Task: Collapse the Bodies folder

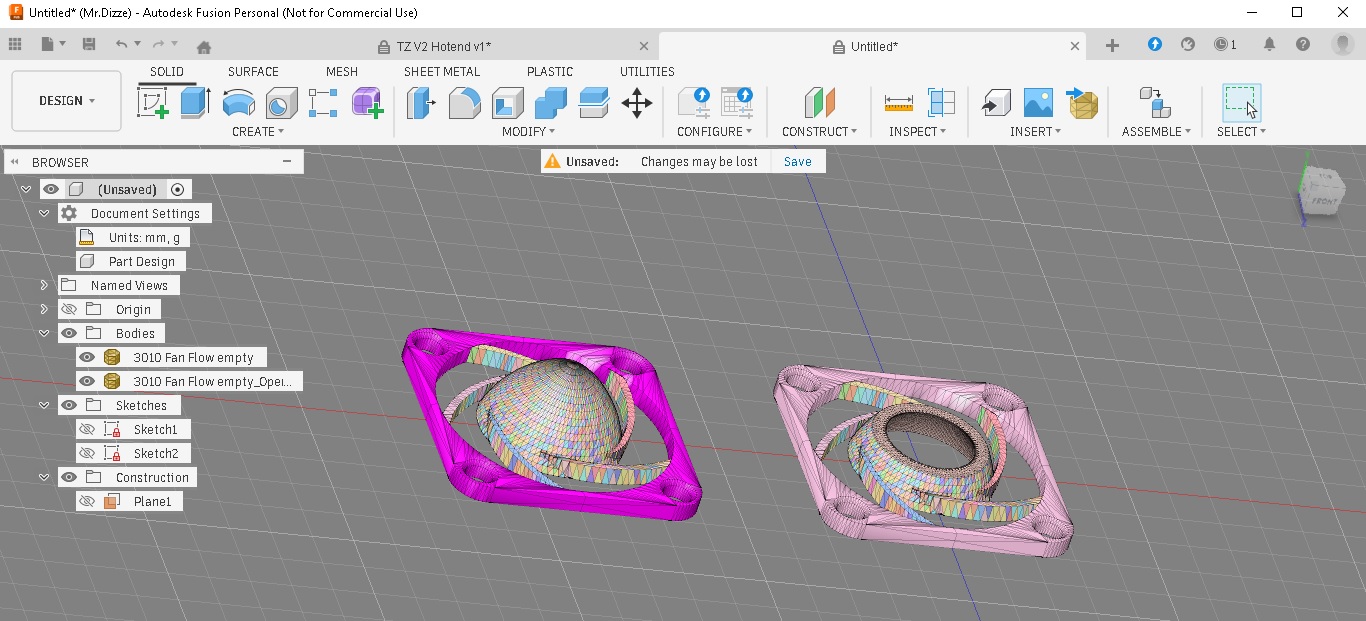Action: [x=44, y=333]
